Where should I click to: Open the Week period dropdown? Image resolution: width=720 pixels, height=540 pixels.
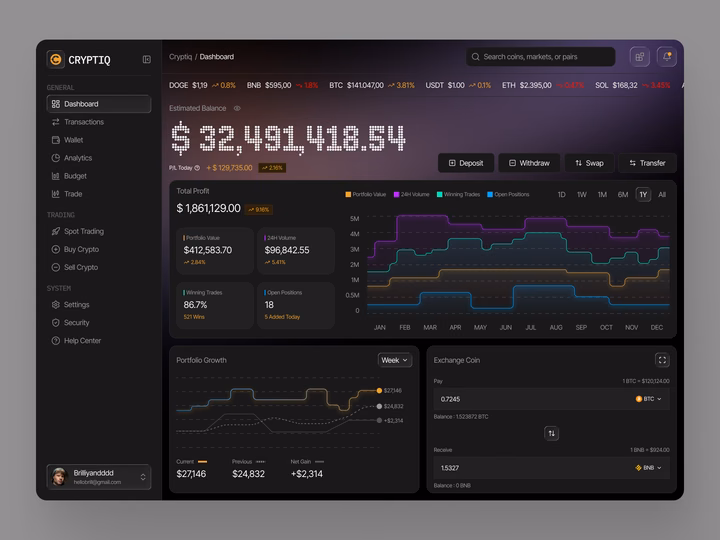pos(394,360)
